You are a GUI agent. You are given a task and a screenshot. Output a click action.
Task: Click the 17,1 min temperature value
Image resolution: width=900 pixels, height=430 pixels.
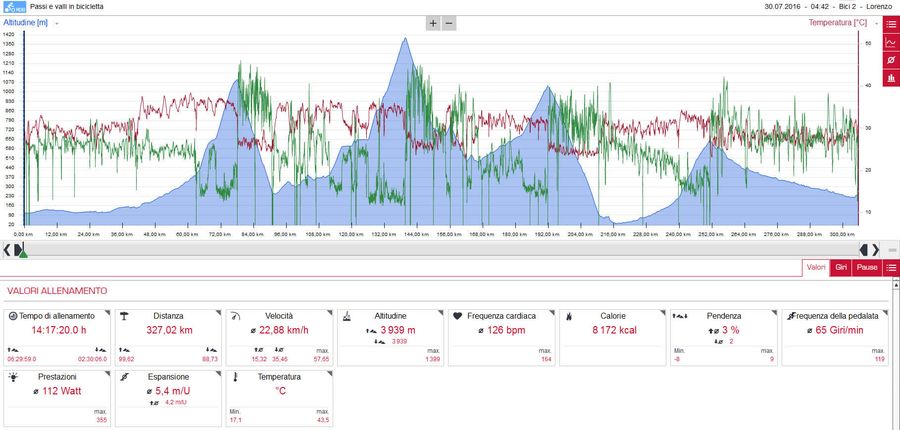(235, 420)
